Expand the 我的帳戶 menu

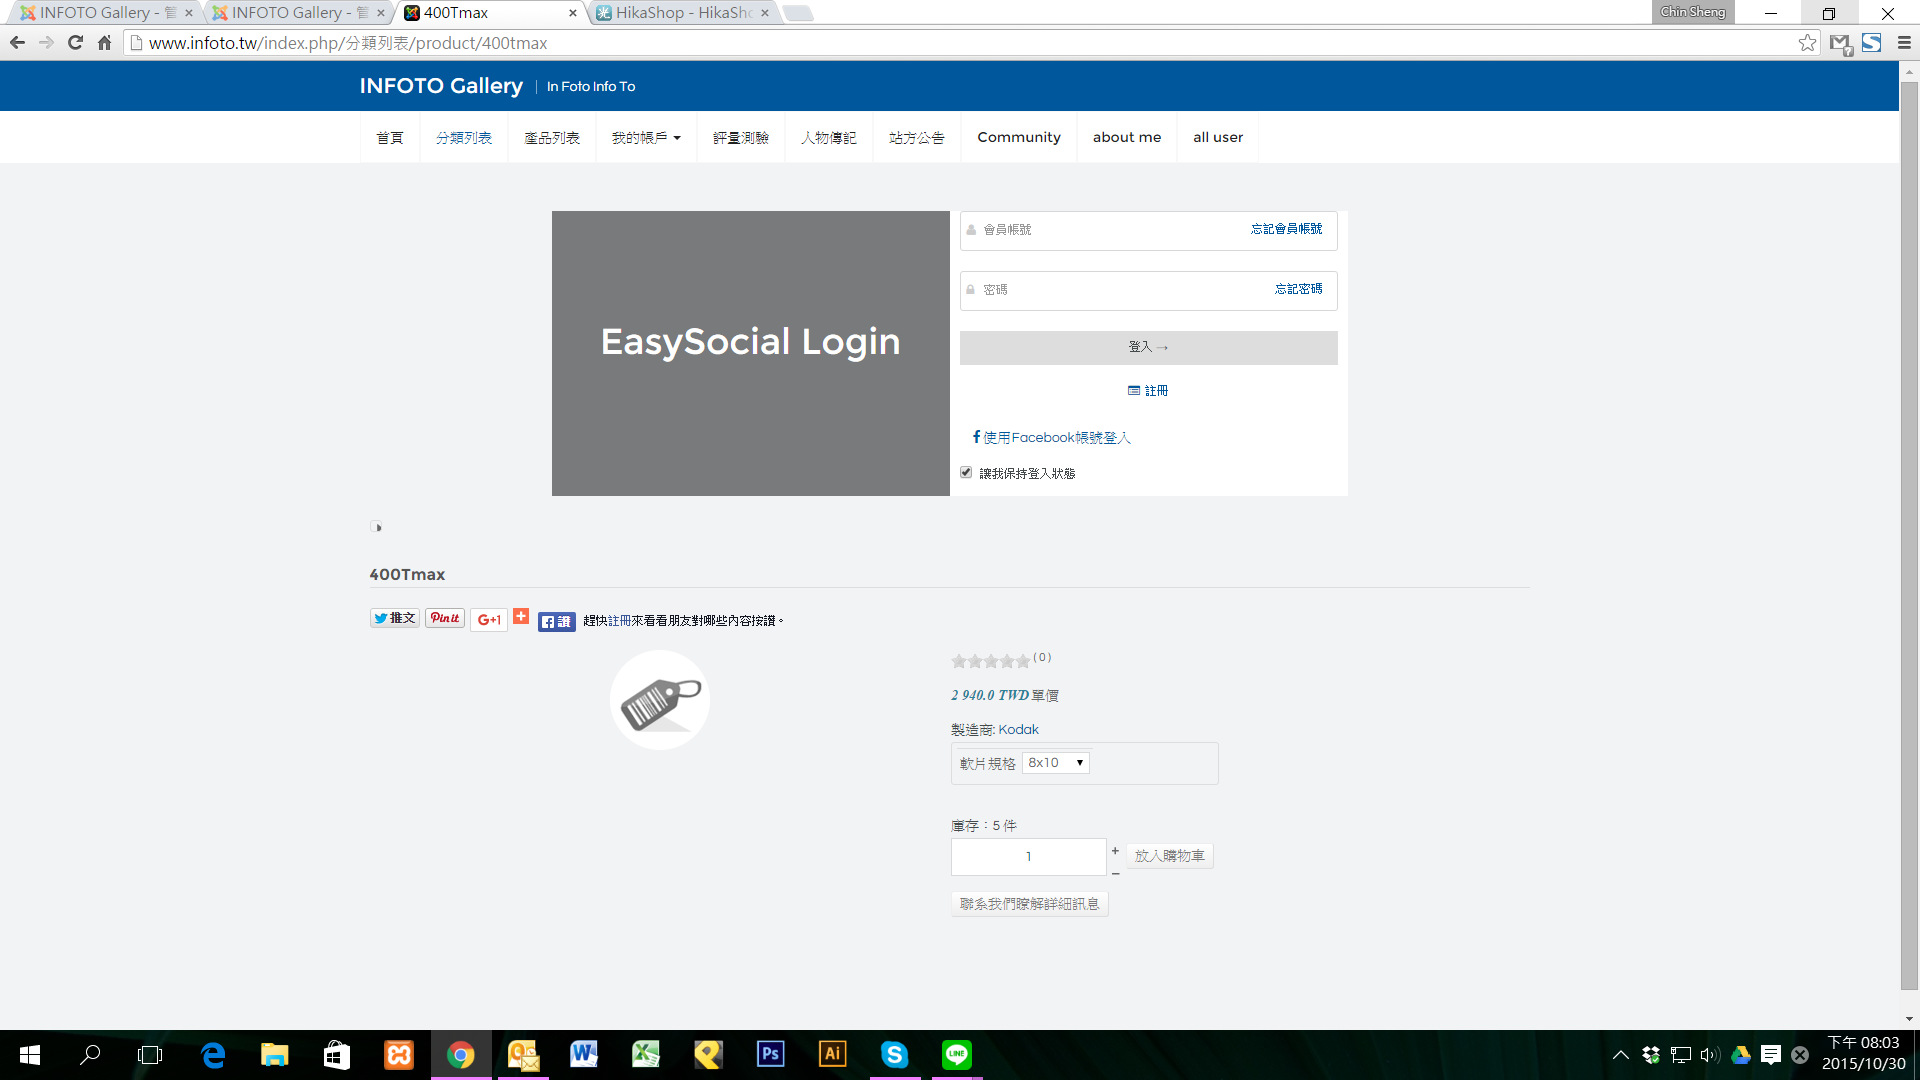(x=646, y=137)
